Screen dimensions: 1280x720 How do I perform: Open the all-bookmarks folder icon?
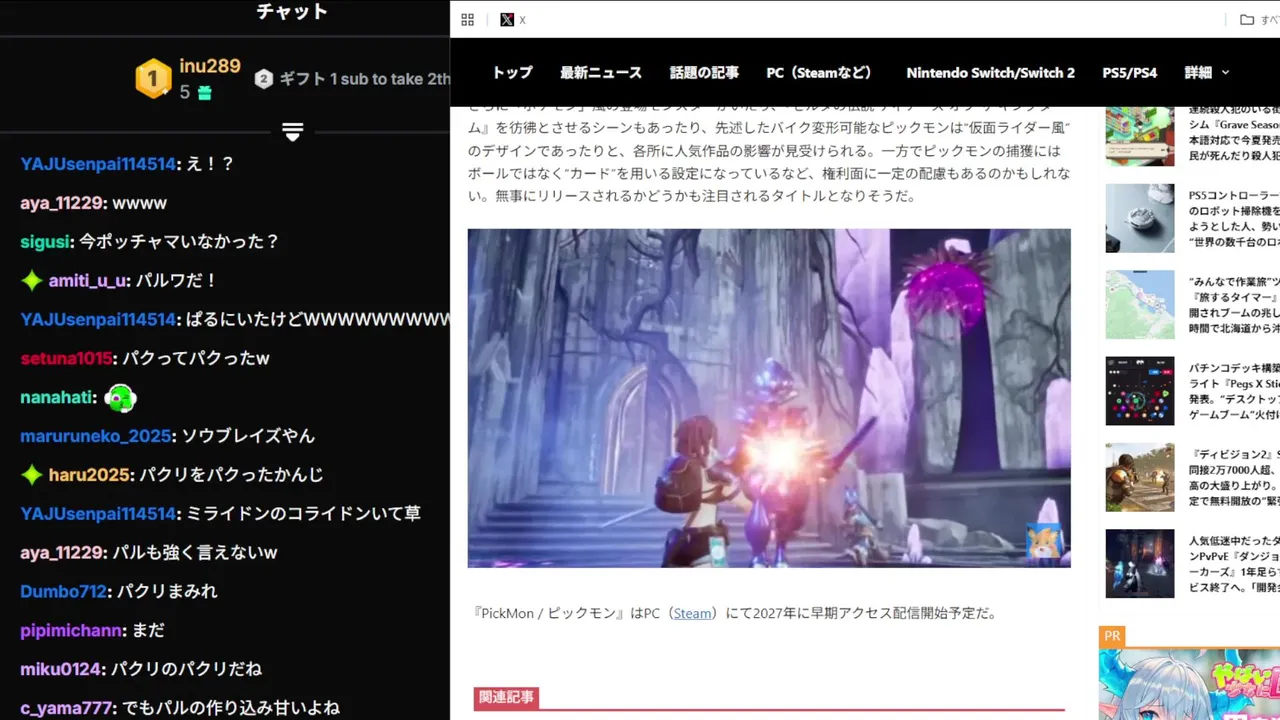[x=1246, y=20]
